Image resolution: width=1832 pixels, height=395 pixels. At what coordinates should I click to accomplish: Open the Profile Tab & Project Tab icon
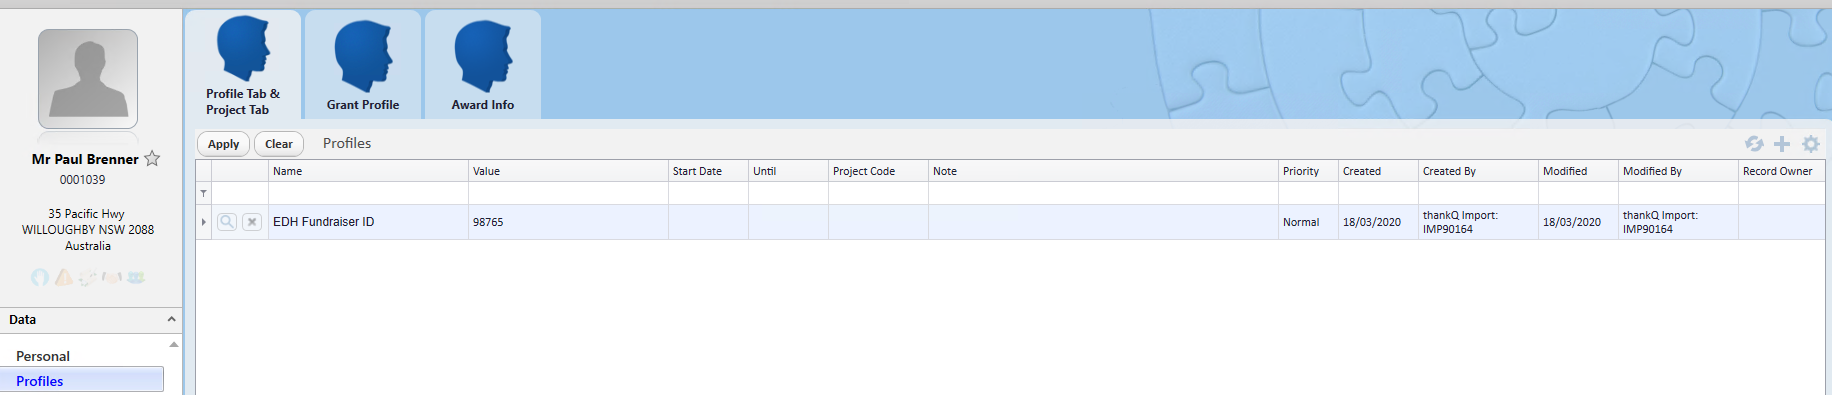point(243,65)
